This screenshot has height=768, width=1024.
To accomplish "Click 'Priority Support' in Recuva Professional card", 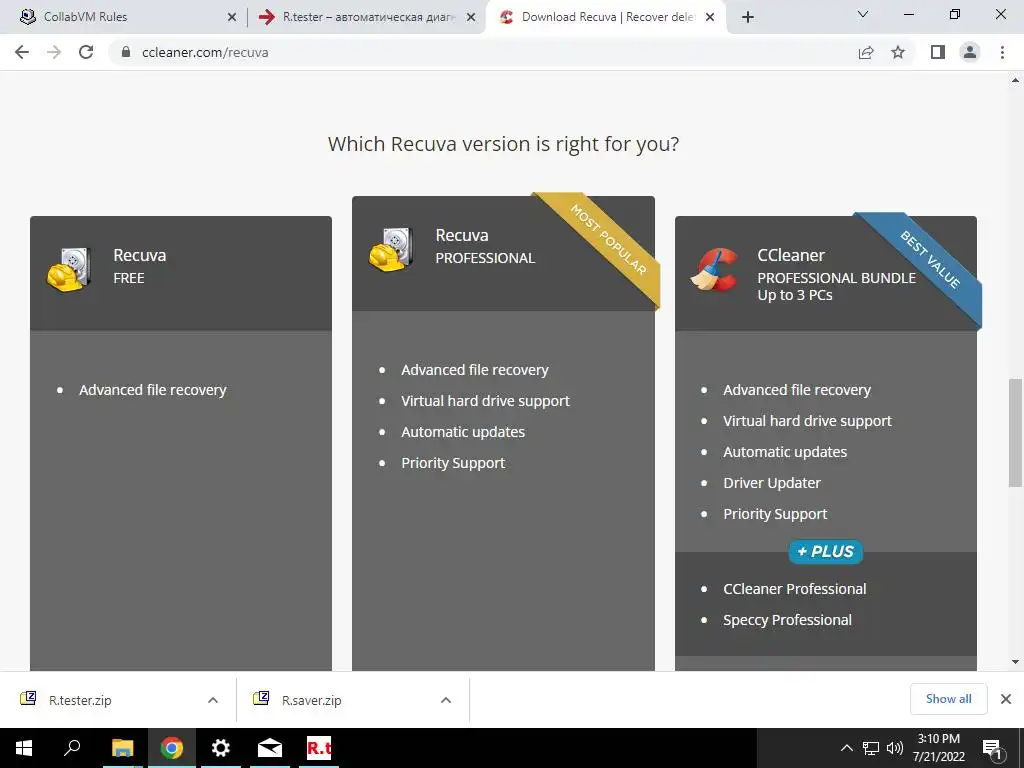I will click(453, 463).
